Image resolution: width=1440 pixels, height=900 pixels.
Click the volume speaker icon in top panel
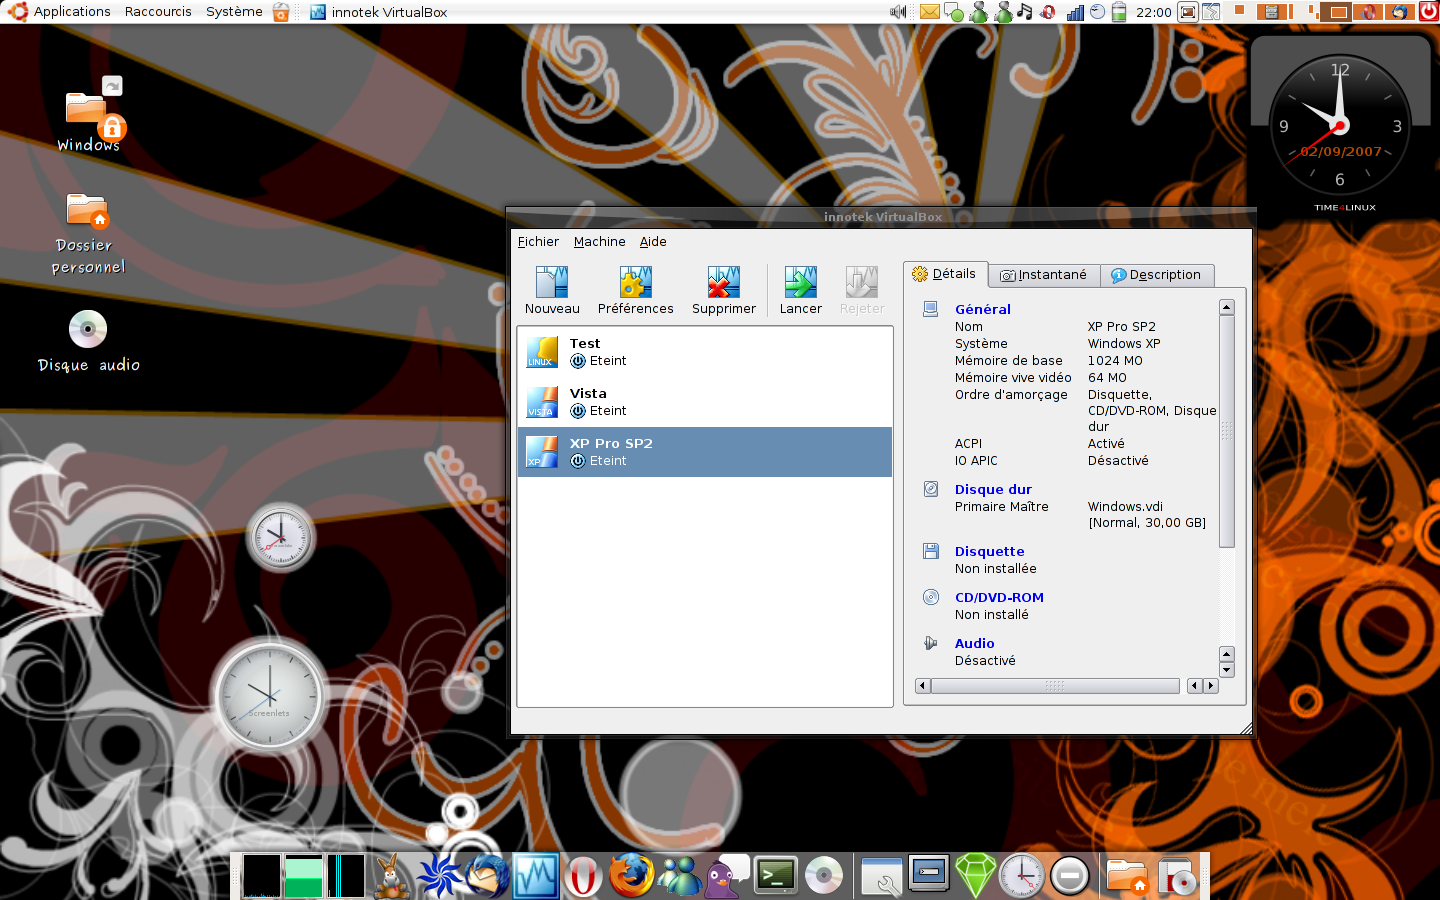(x=898, y=12)
